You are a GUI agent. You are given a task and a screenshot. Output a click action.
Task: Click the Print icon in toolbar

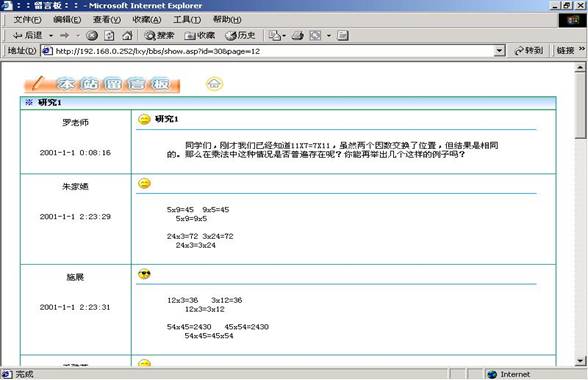pyautogui.click(x=298, y=36)
